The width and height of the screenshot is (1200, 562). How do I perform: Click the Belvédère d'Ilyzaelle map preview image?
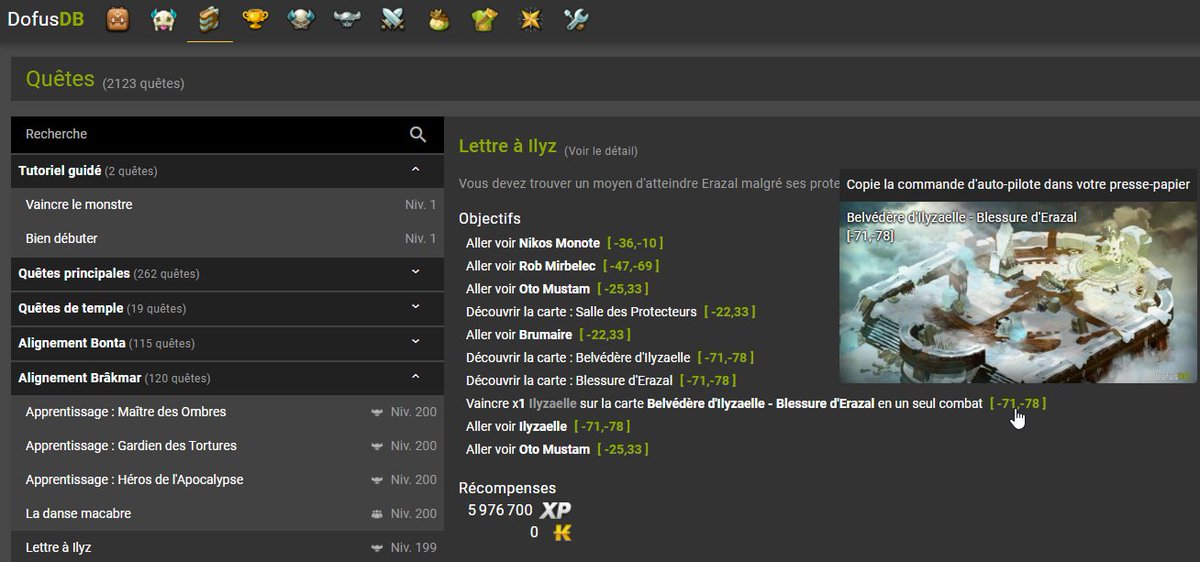[x=1018, y=292]
